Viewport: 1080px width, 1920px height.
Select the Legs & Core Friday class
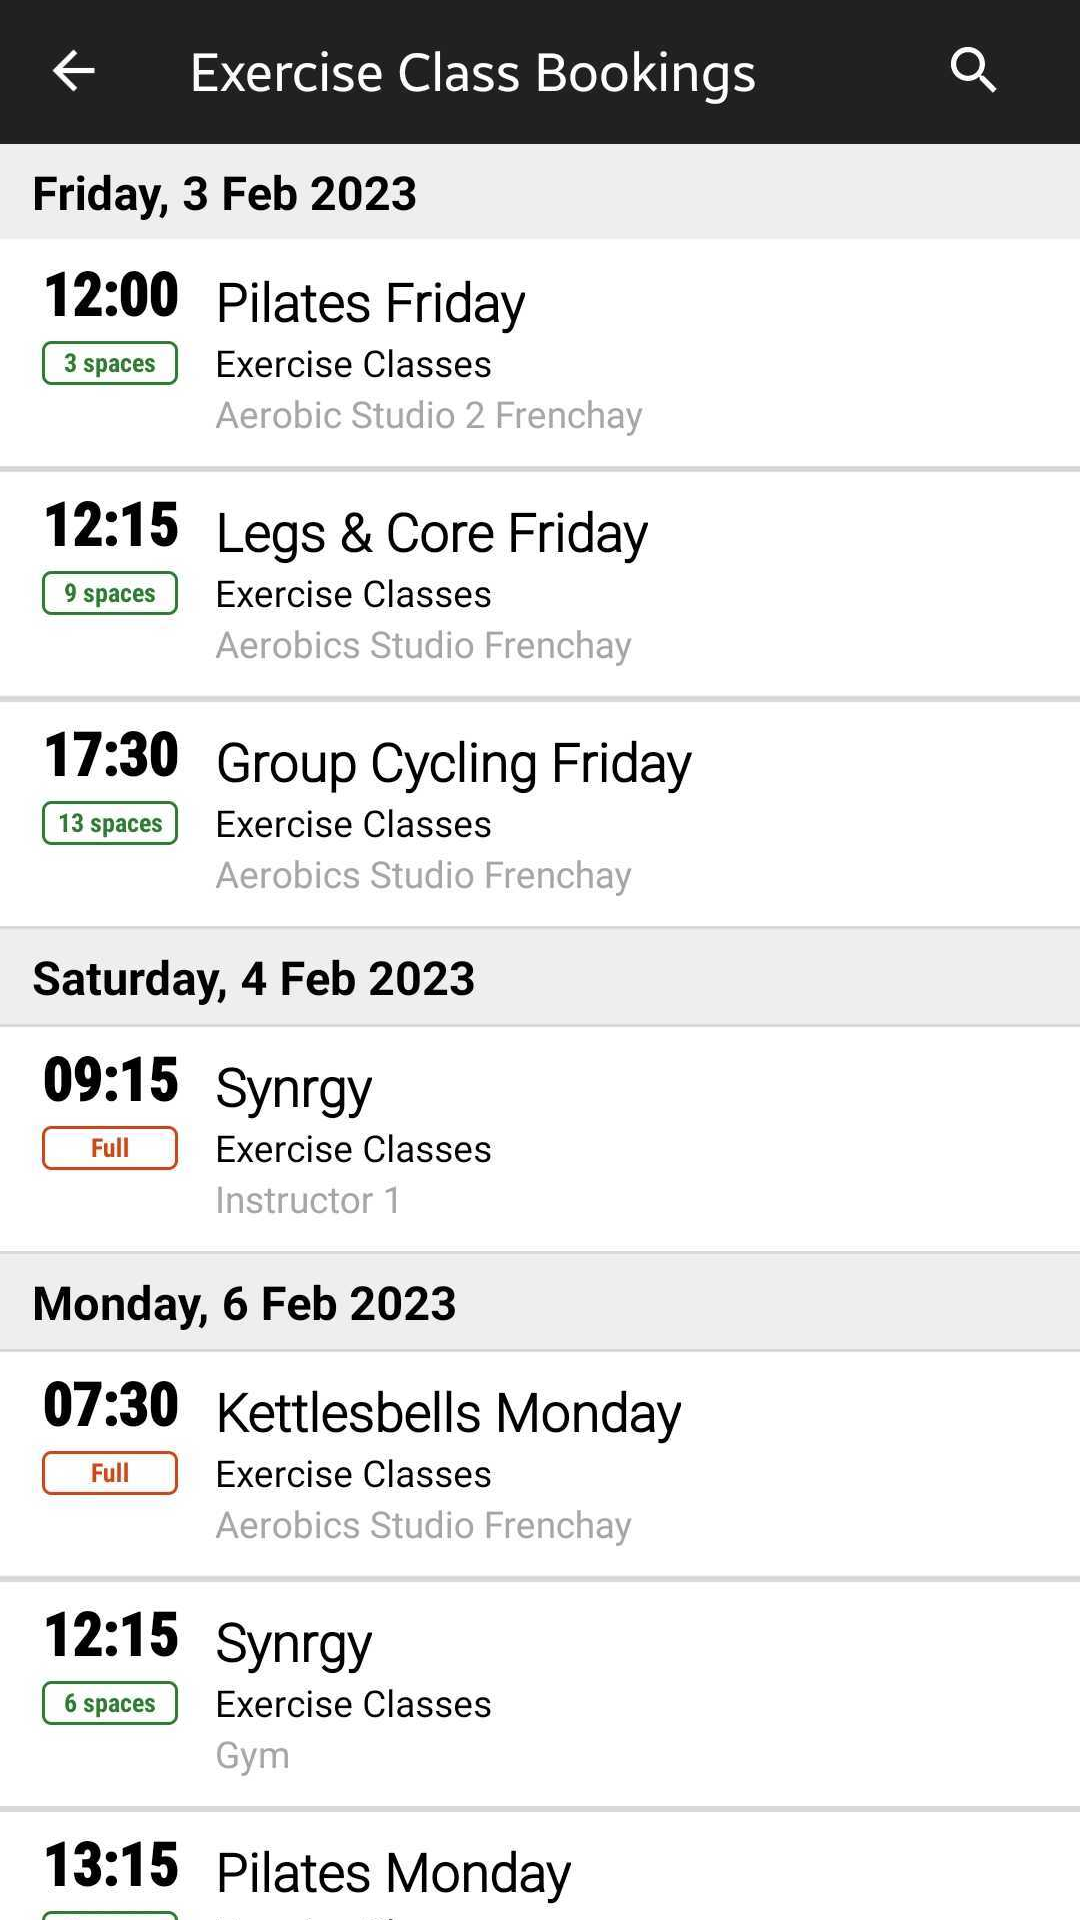pyautogui.click(x=432, y=533)
